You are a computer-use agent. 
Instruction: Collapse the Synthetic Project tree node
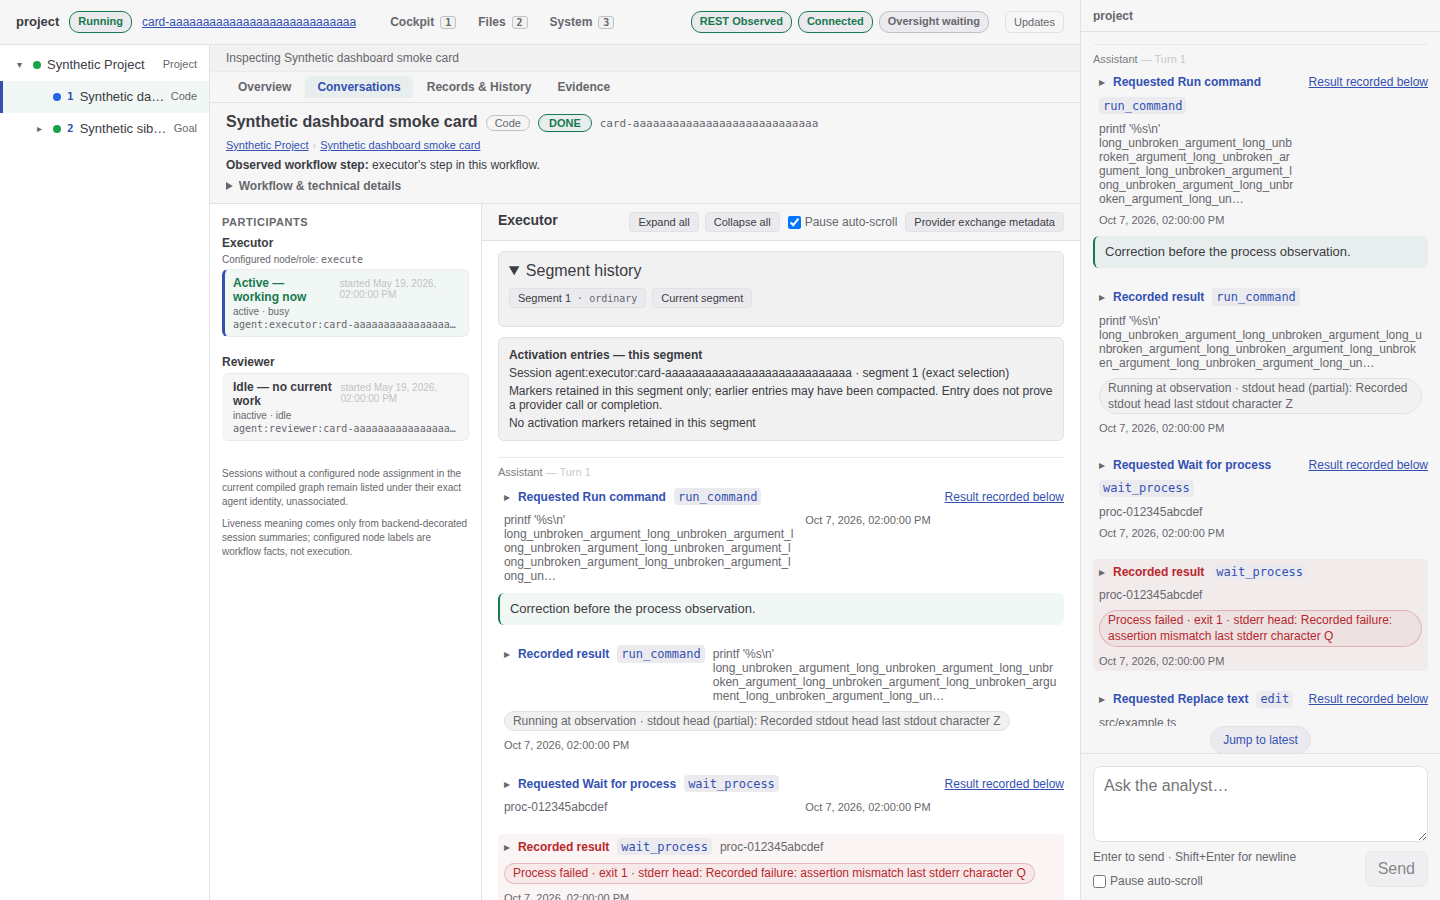20,65
